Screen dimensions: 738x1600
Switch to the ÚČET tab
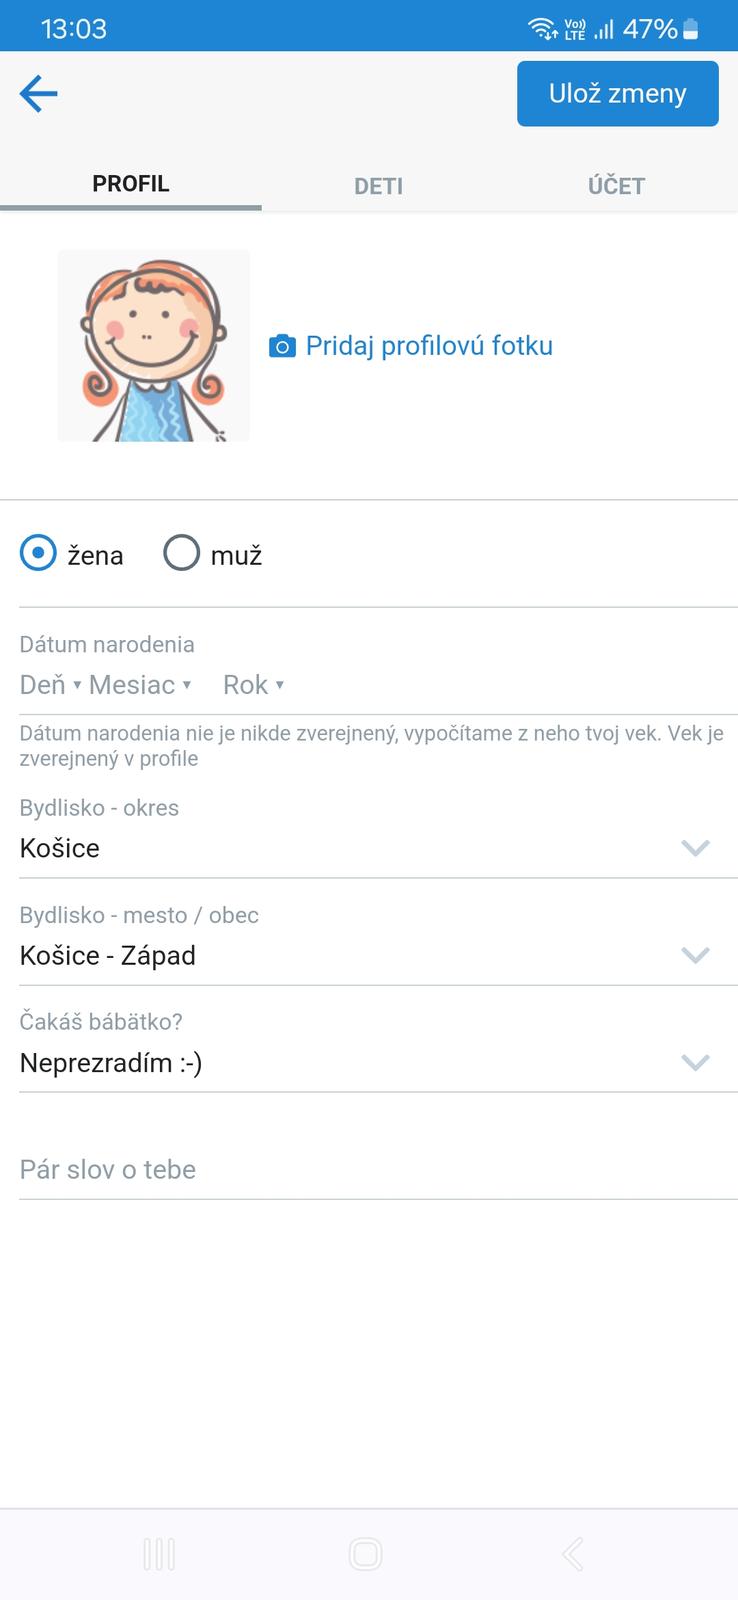click(x=616, y=186)
